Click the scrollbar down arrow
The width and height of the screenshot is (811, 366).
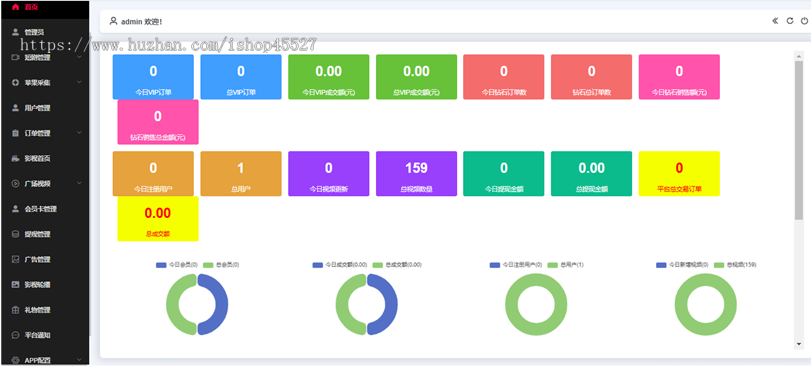tap(799, 344)
